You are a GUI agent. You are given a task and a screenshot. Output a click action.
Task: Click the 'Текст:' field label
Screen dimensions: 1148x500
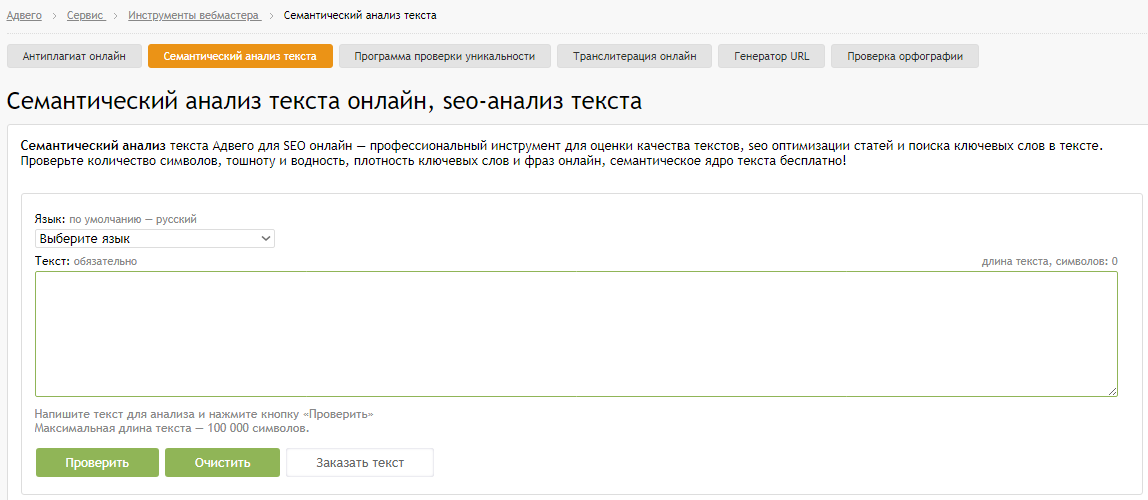tap(52, 261)
